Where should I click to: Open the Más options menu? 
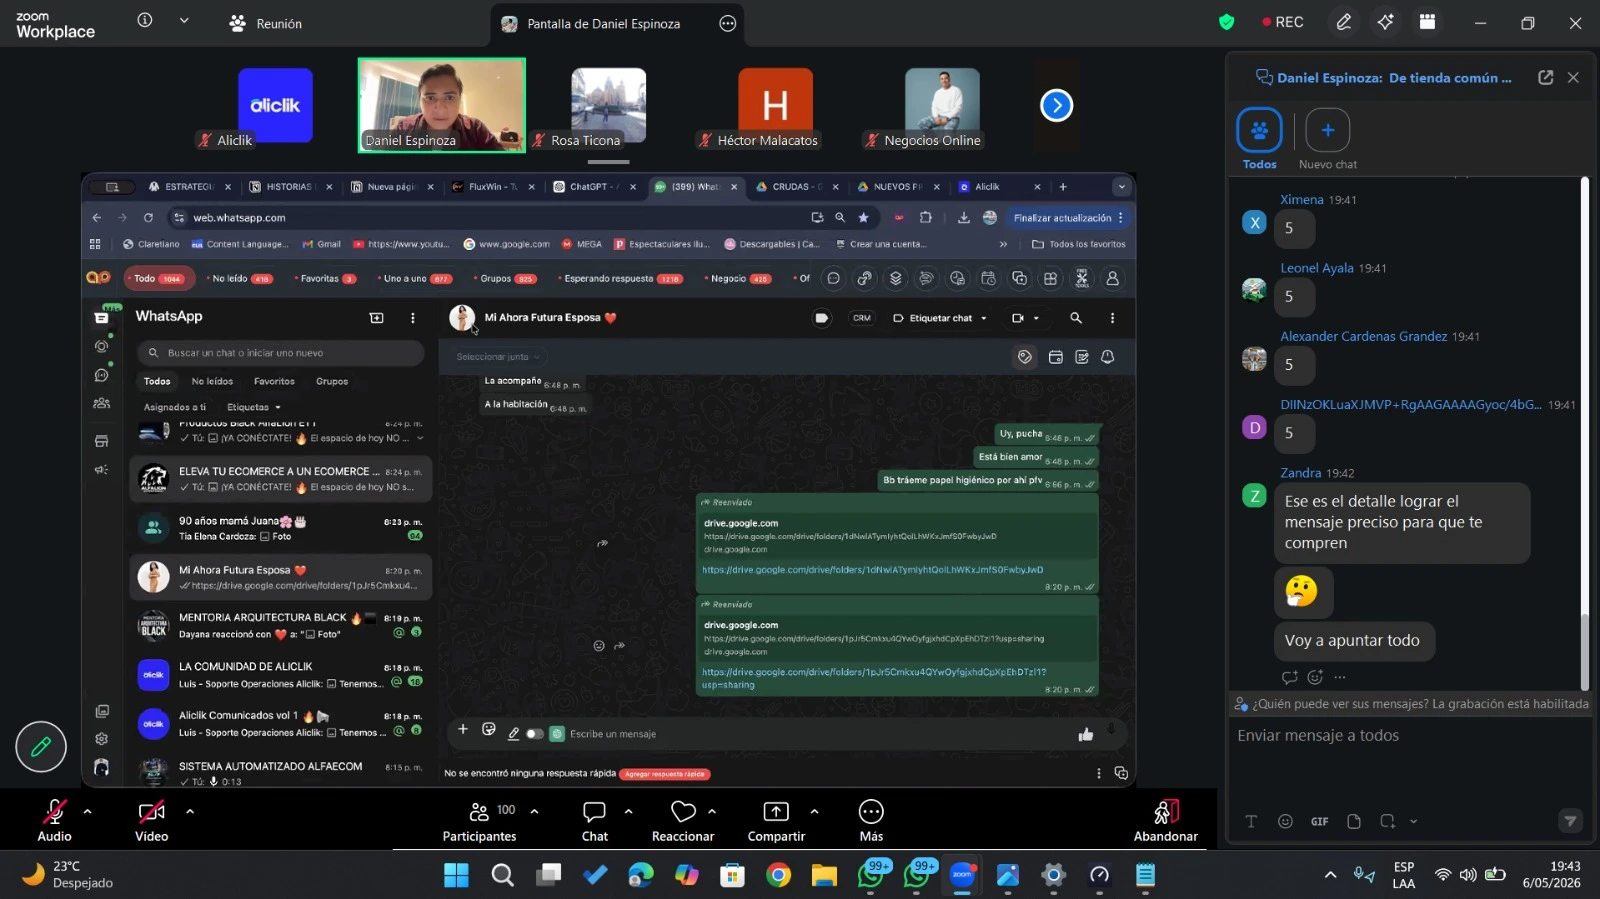871,820
